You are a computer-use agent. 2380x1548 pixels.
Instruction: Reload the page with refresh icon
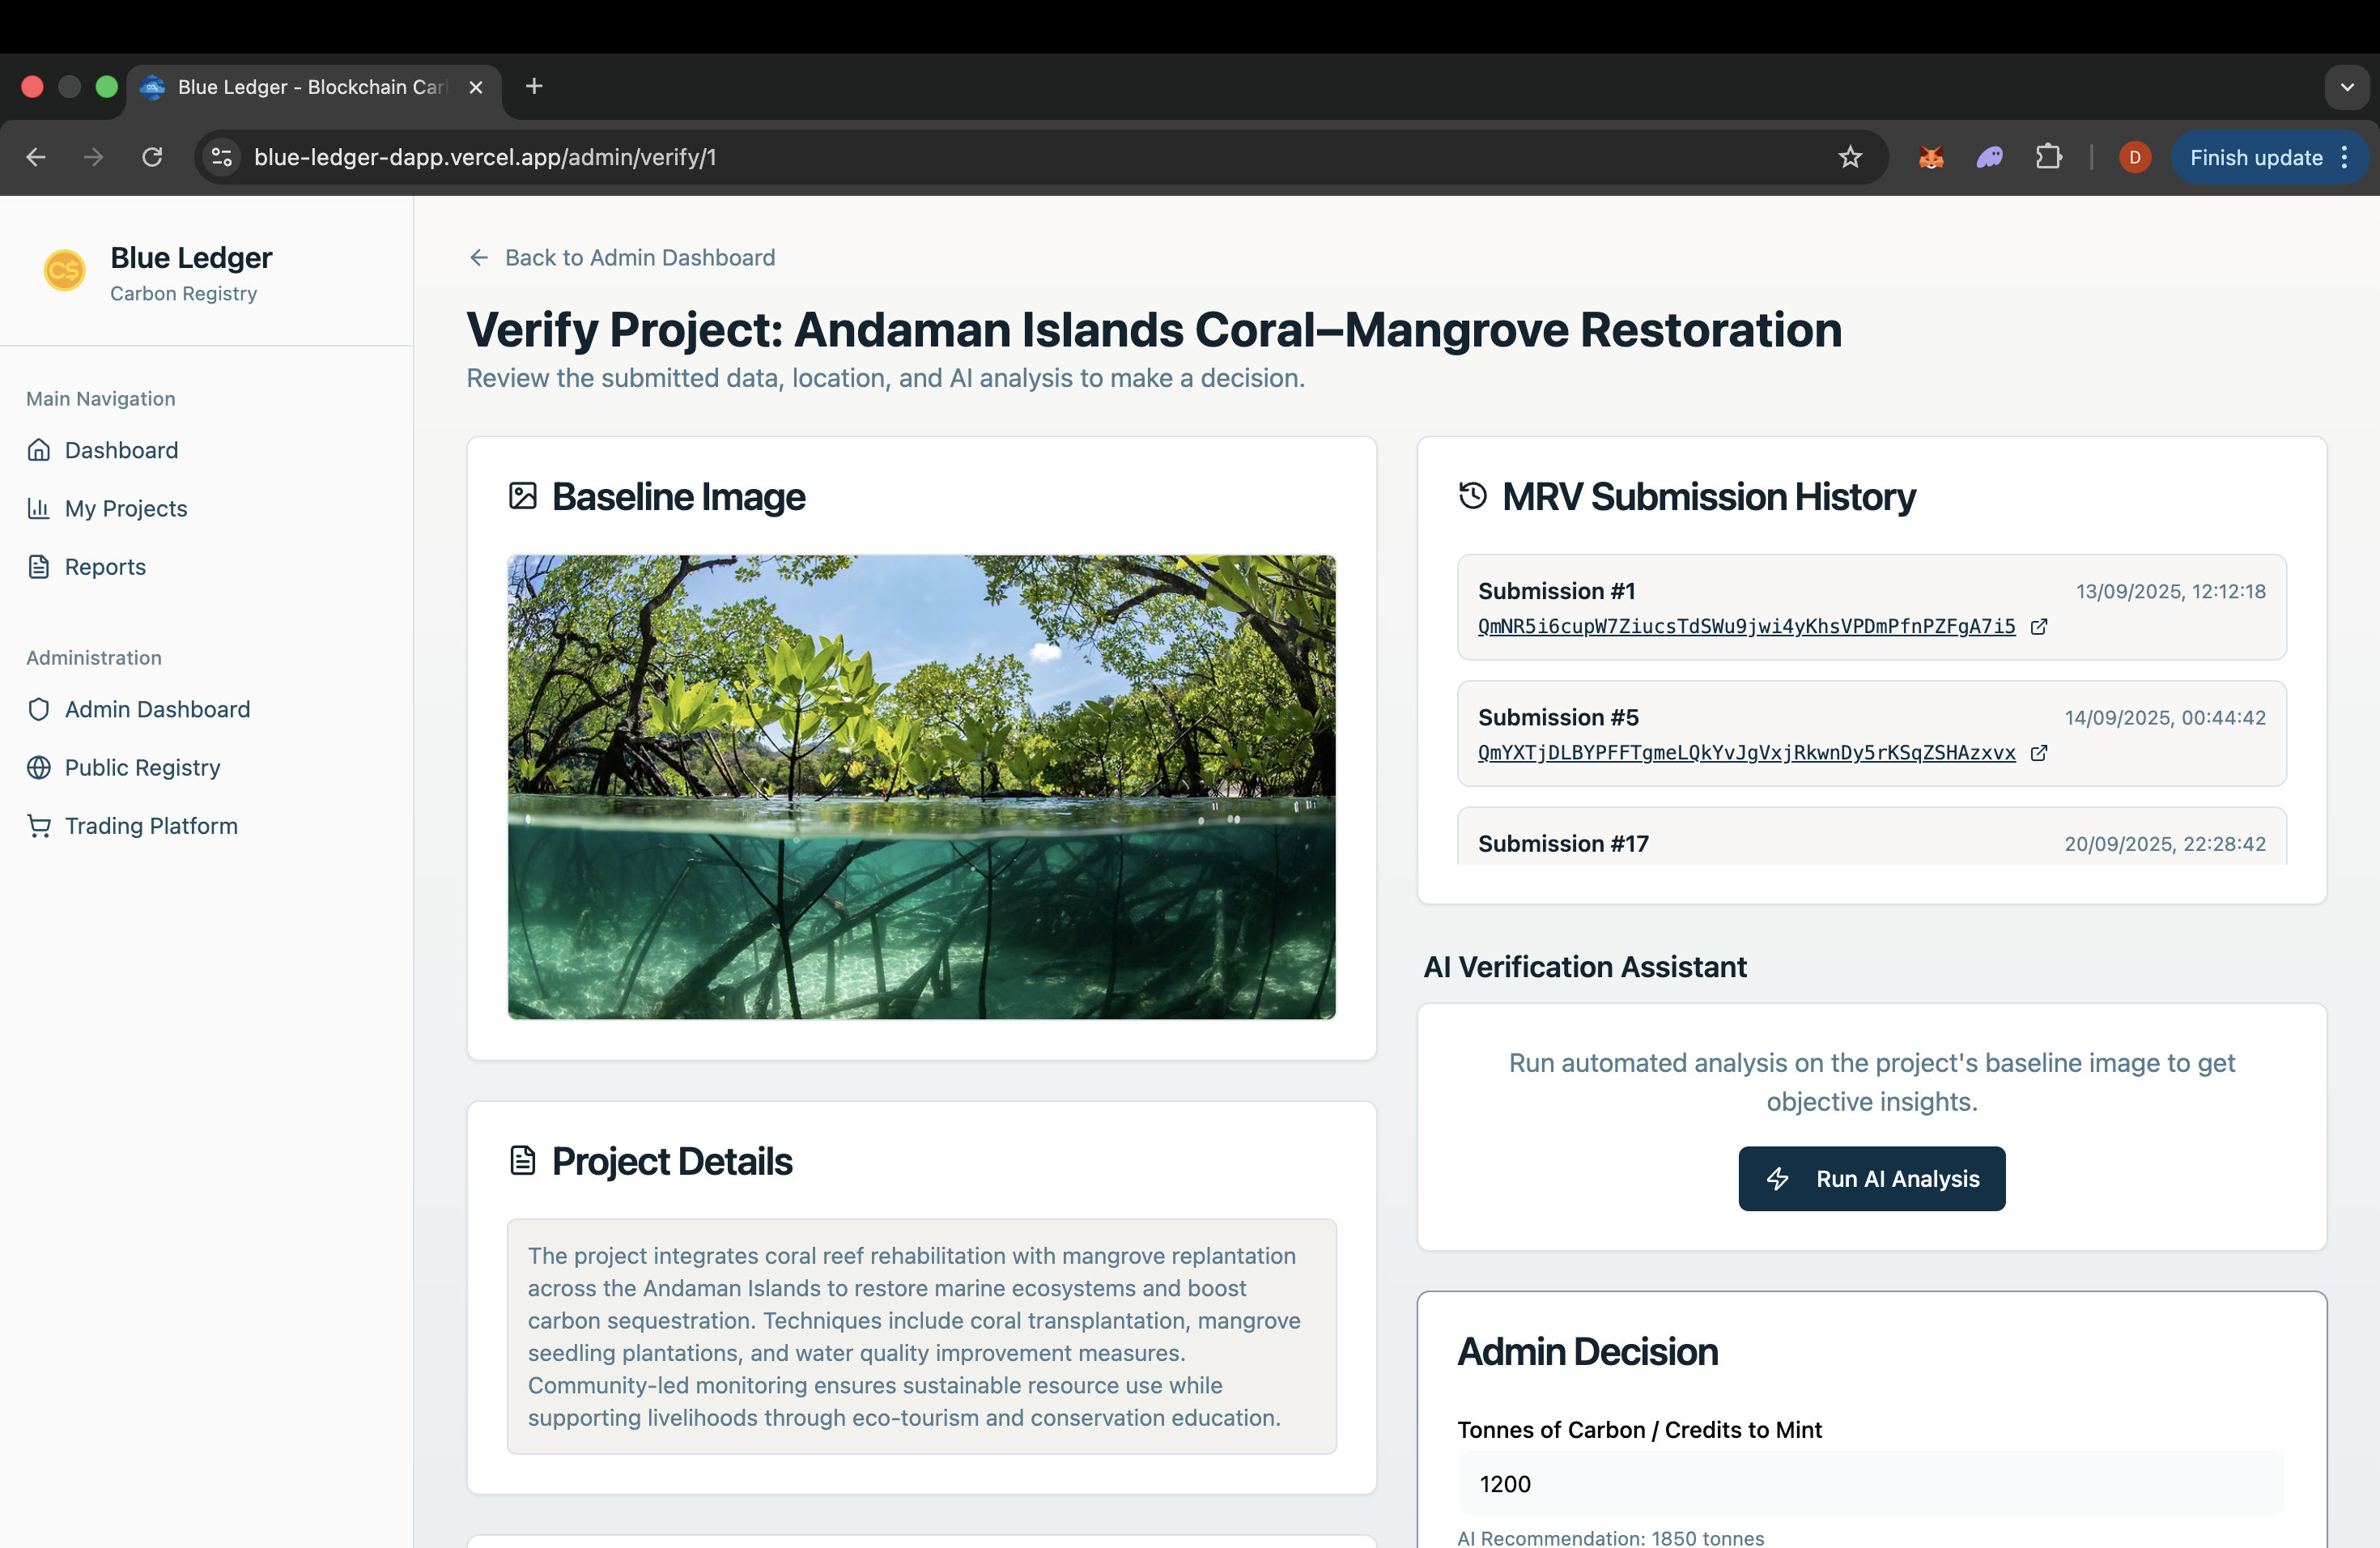[x=152, y=157]
